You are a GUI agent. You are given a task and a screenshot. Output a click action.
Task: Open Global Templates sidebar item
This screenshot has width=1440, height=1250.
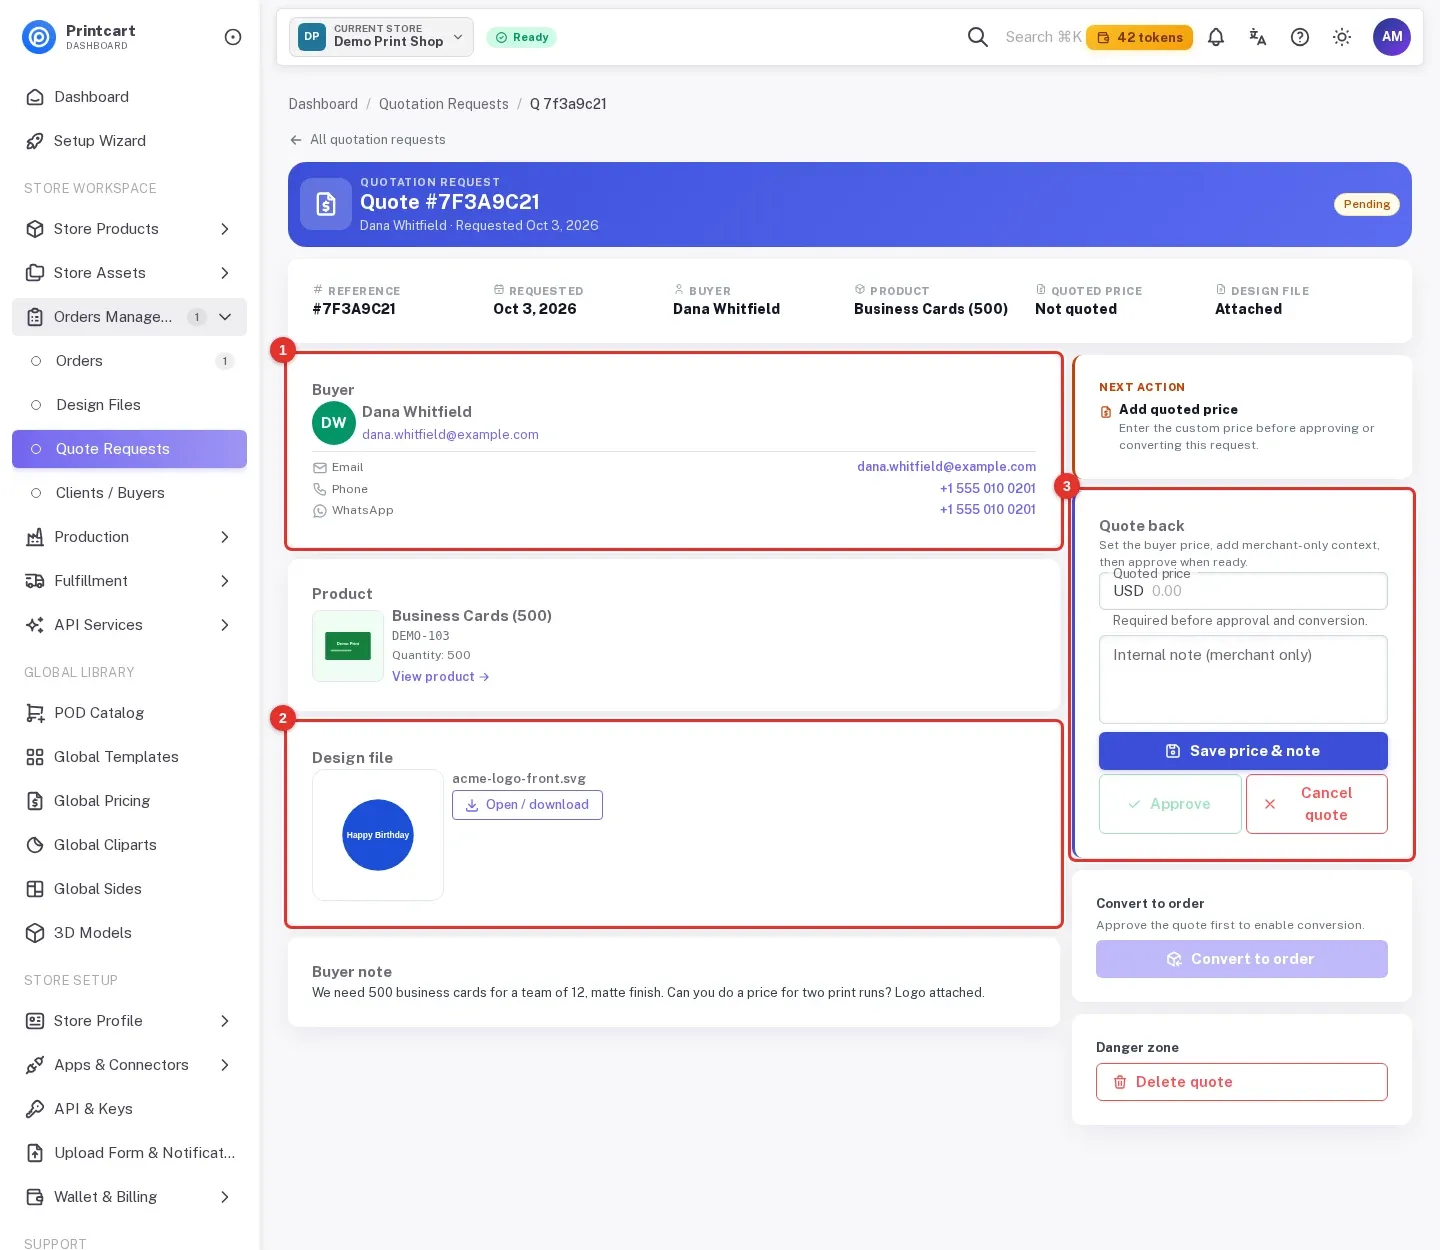[x=129, y=757]
